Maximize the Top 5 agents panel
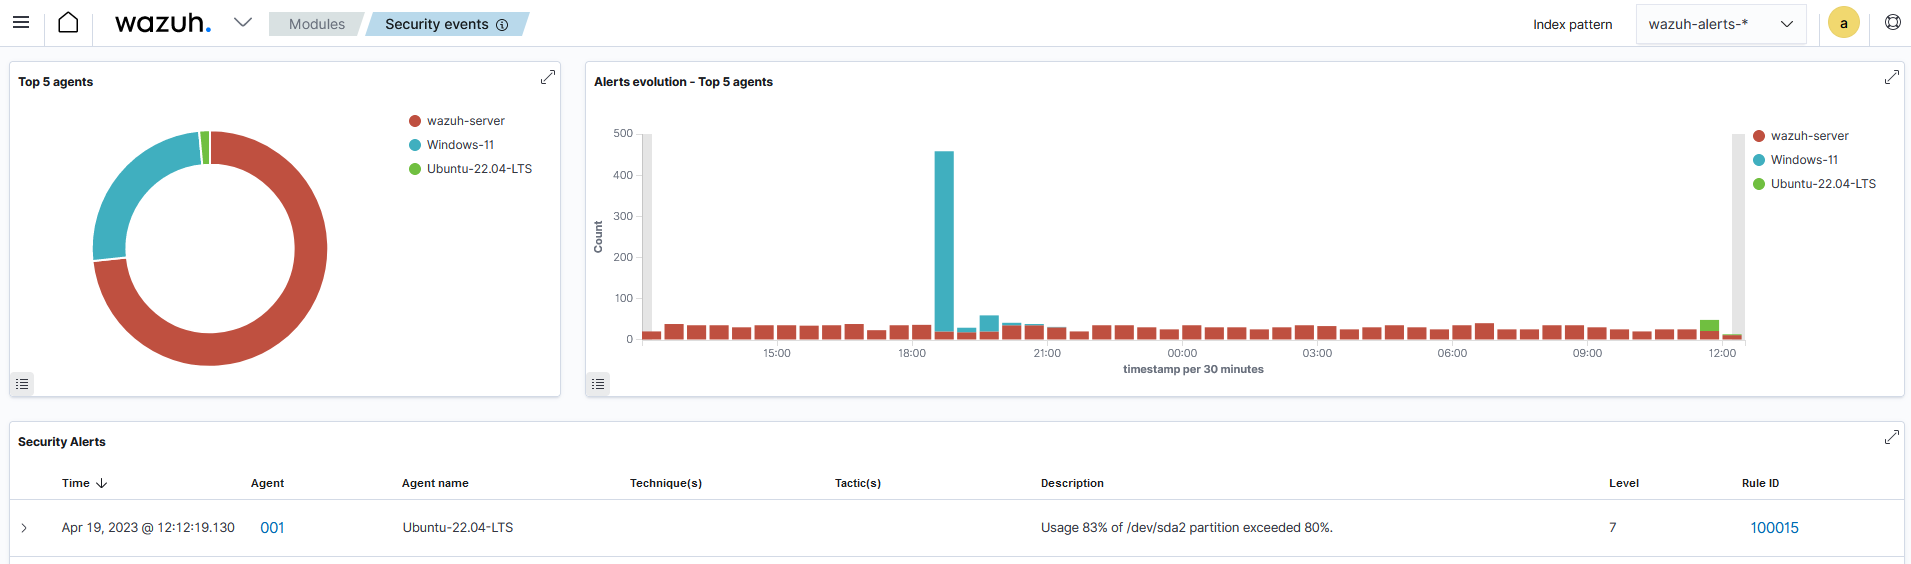Viewport: 1911px width, 564px height. 547,78
